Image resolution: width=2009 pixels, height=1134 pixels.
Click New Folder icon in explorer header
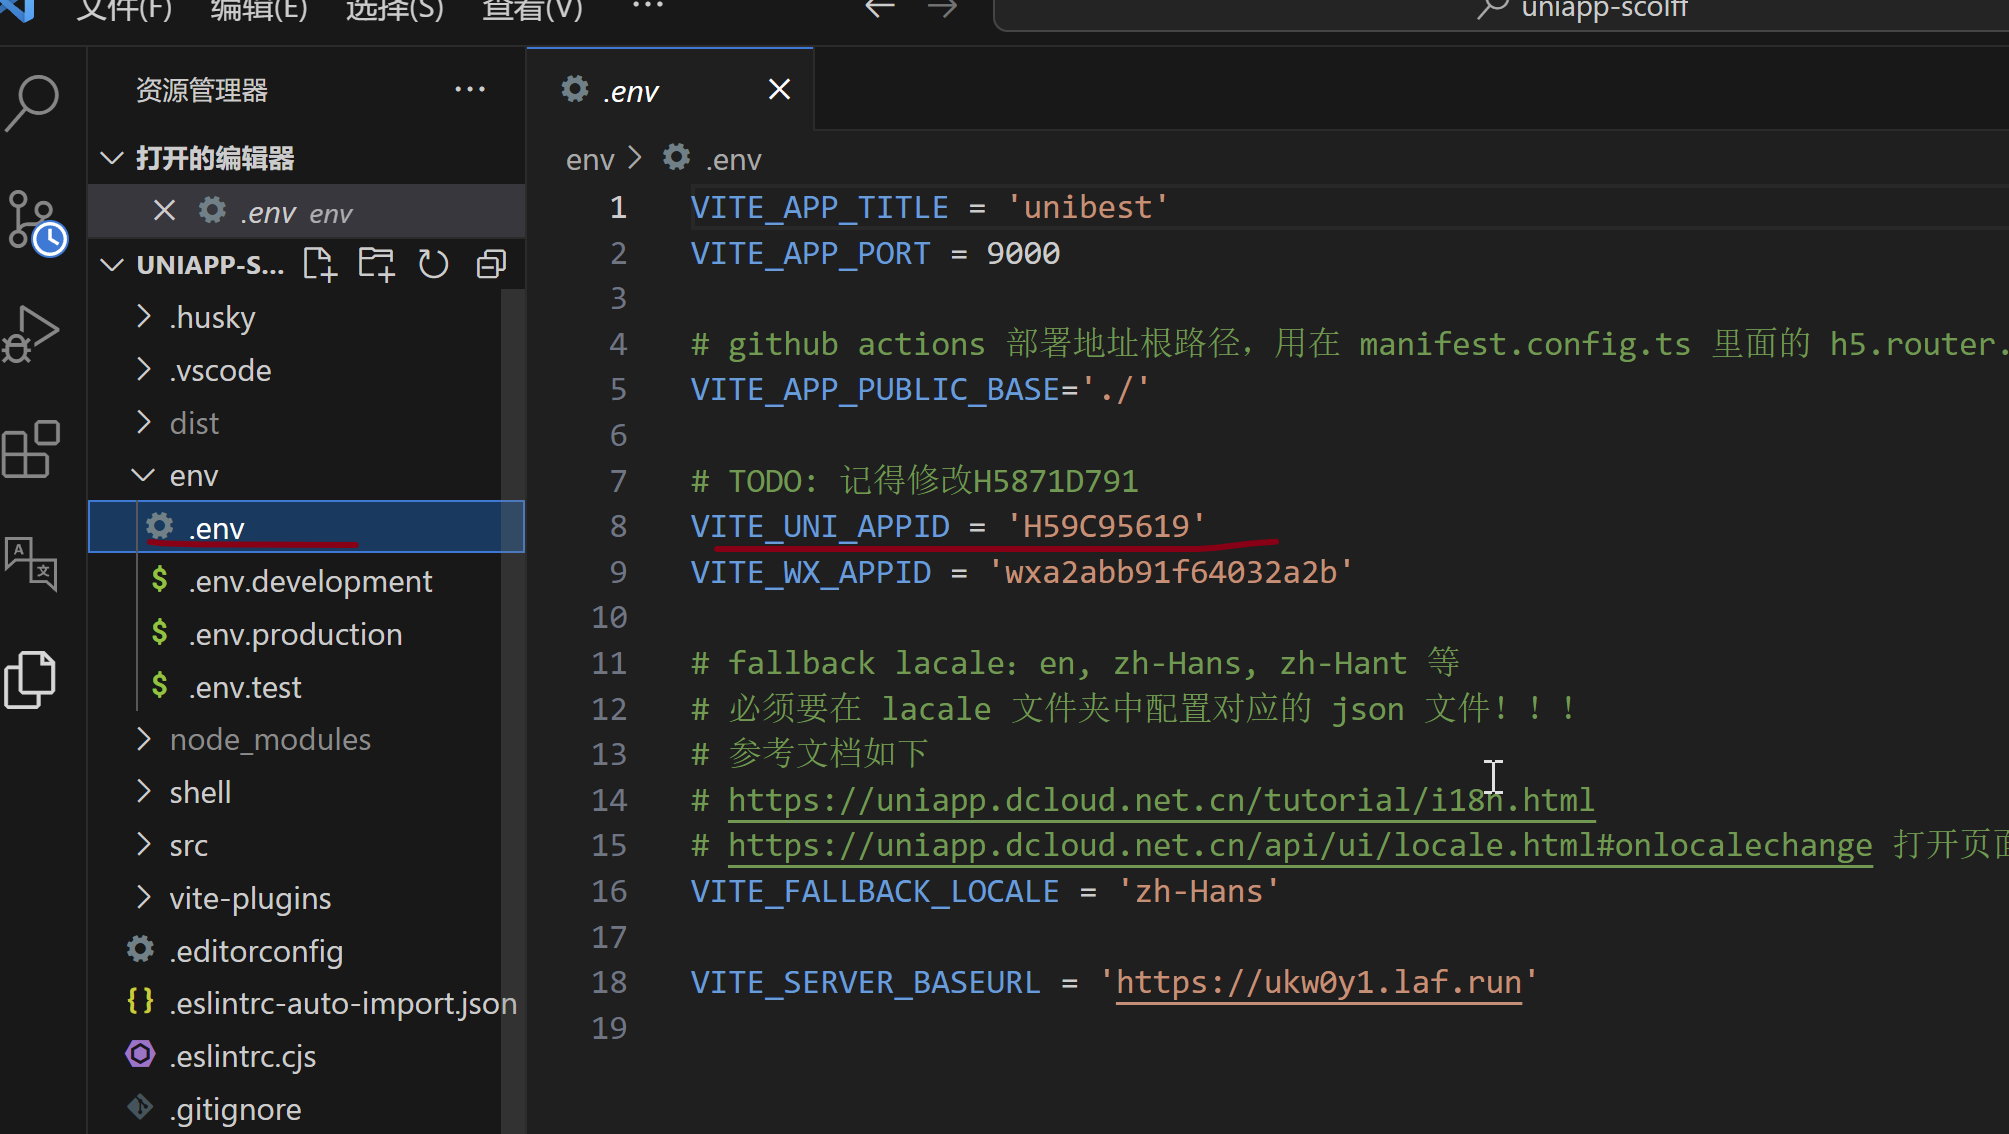pyautogui.click(x=376, y=265)
